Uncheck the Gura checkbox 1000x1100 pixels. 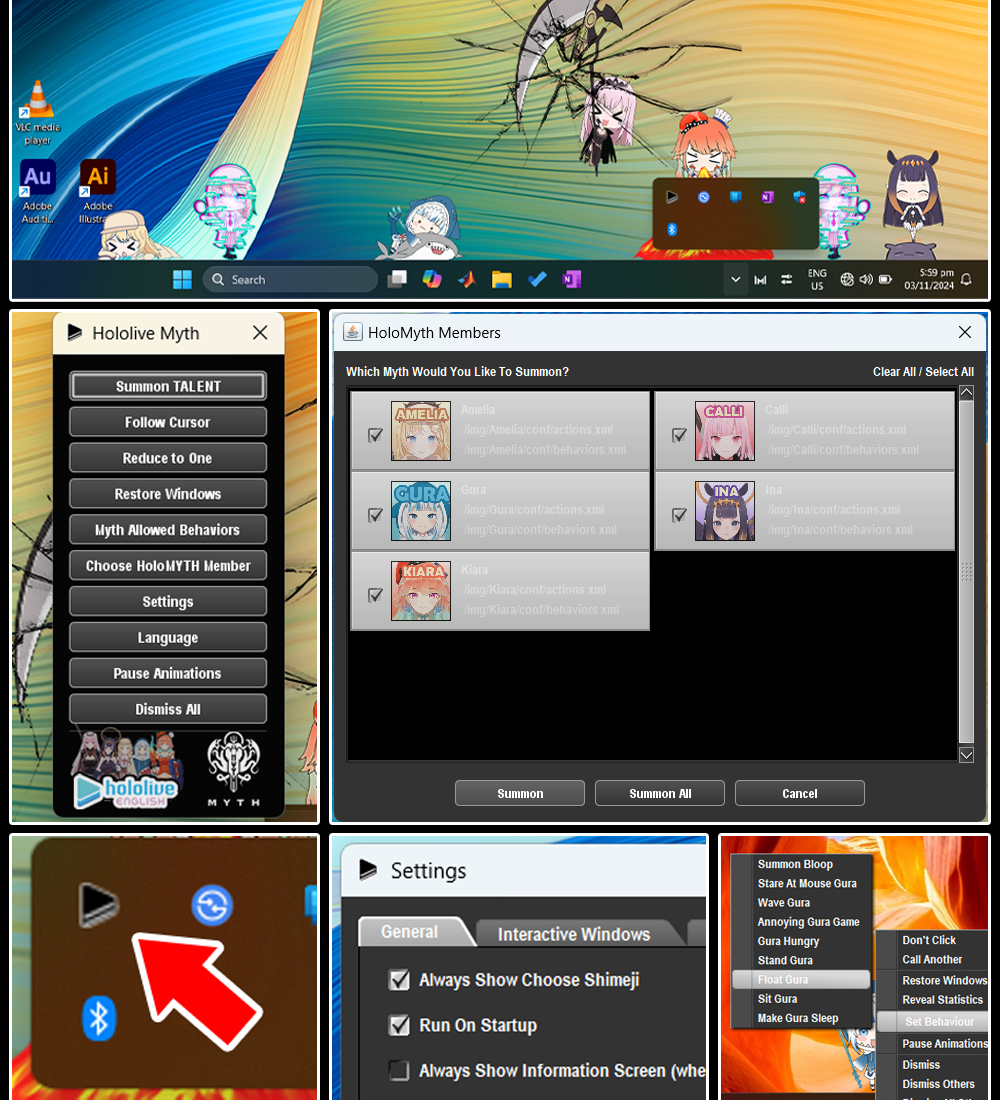(x=375, y=515)
